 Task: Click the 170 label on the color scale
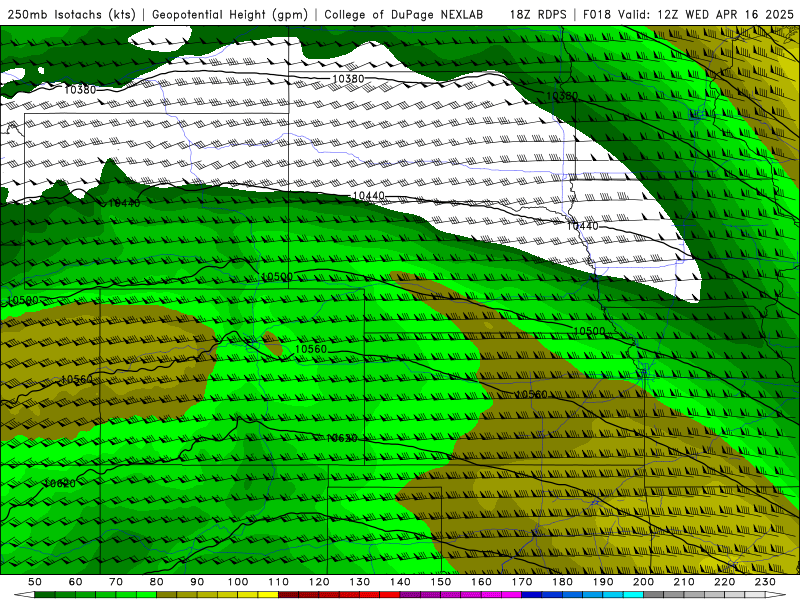click(x=522, y=582)
